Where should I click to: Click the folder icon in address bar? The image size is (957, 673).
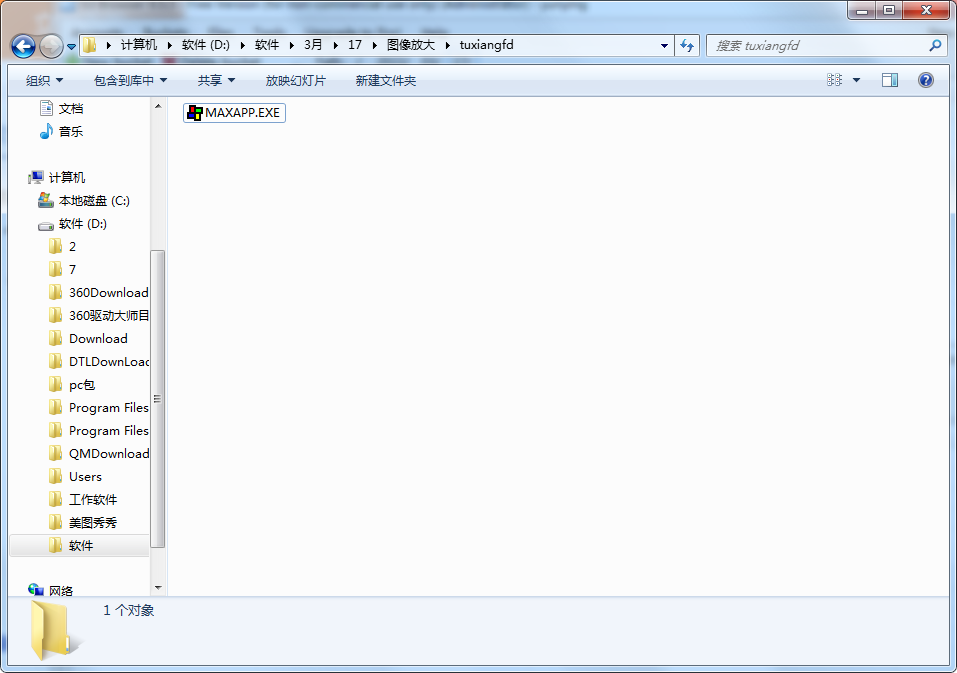pos(90,45)
